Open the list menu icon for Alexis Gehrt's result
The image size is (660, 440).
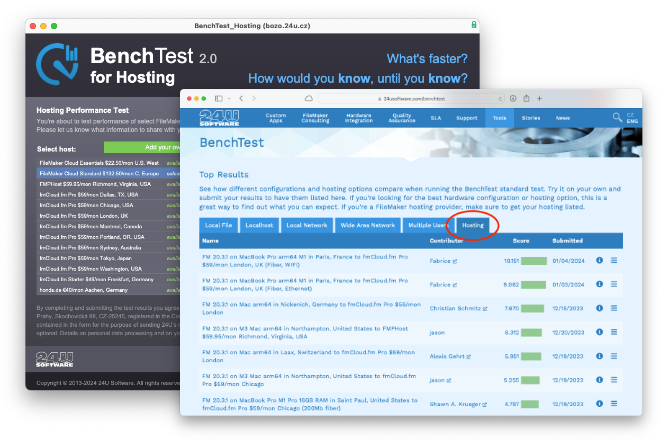(x=614, y=356)
